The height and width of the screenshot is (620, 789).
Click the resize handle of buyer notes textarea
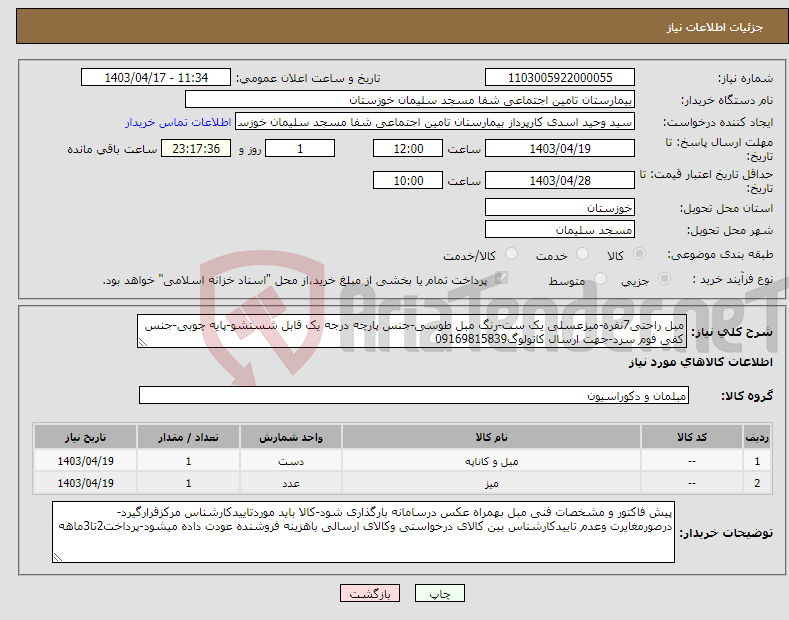[58, 557]
